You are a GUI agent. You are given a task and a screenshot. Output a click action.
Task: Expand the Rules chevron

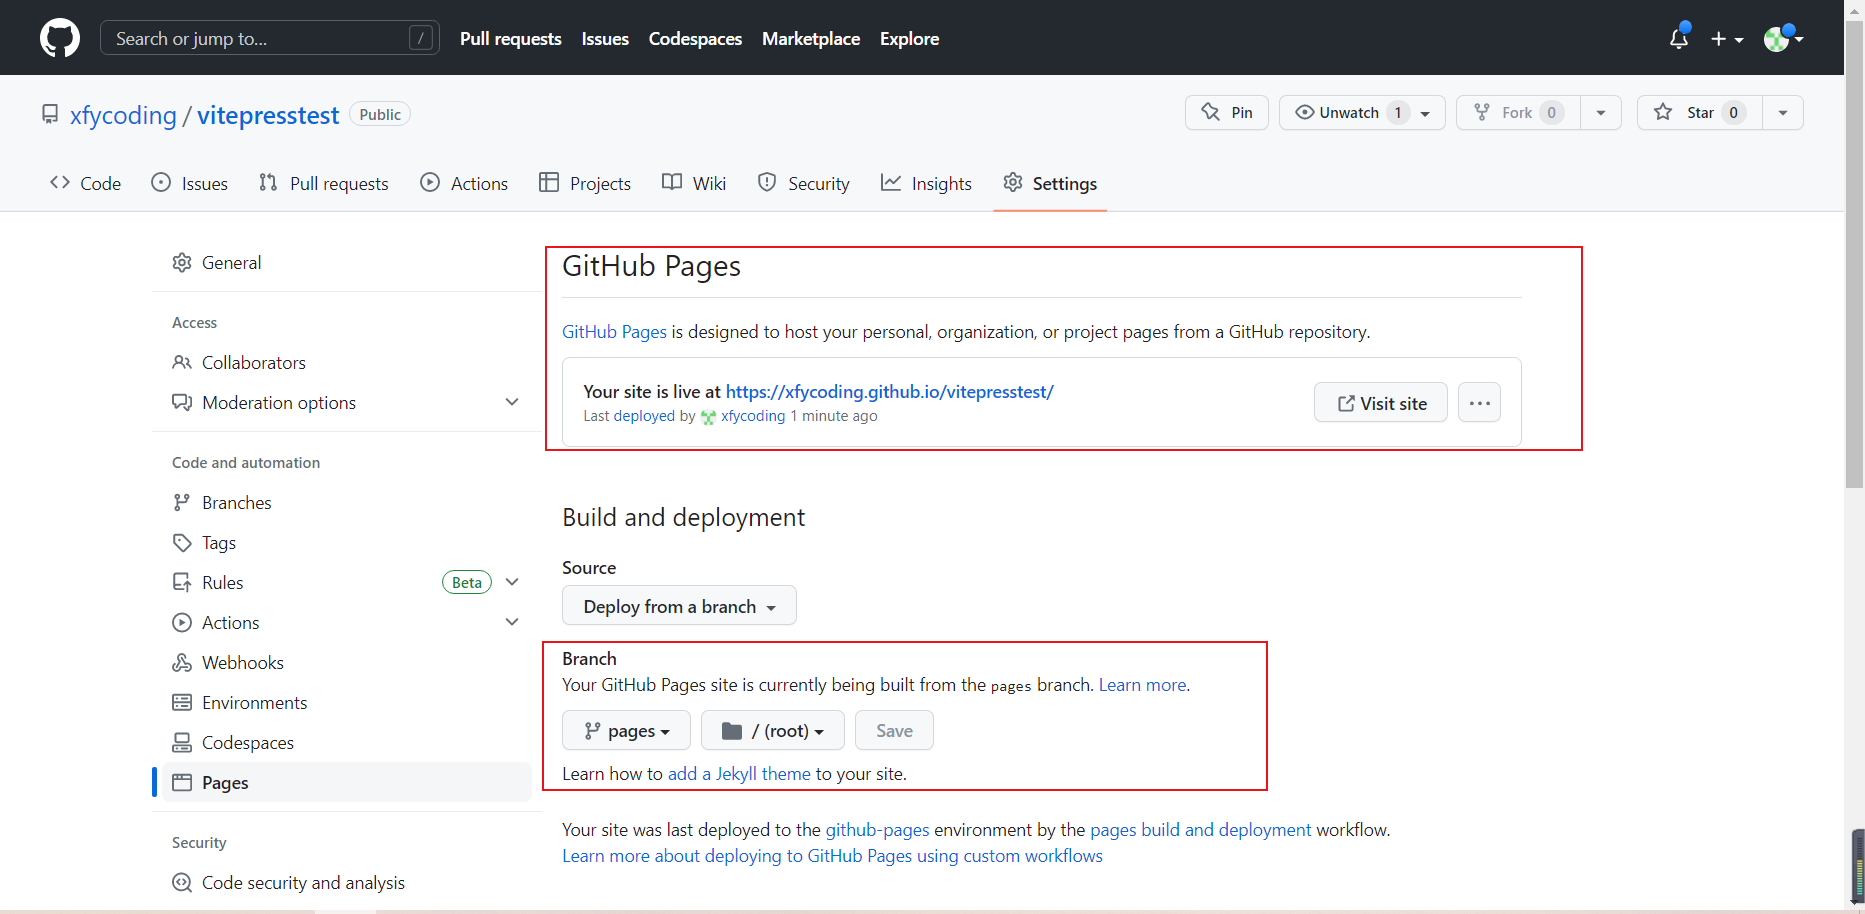click(512, 582)
